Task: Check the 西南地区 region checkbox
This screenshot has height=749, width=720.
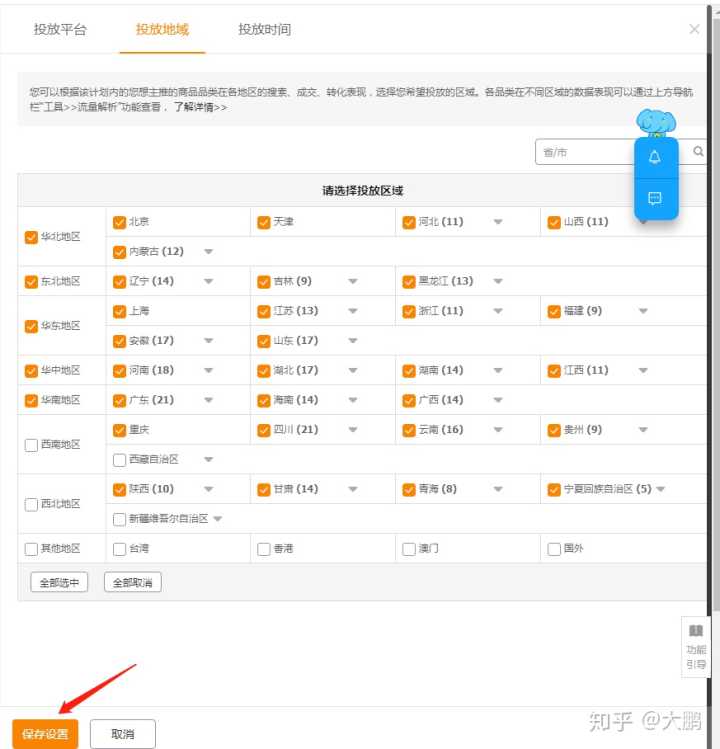Action: tap(31, 445)
